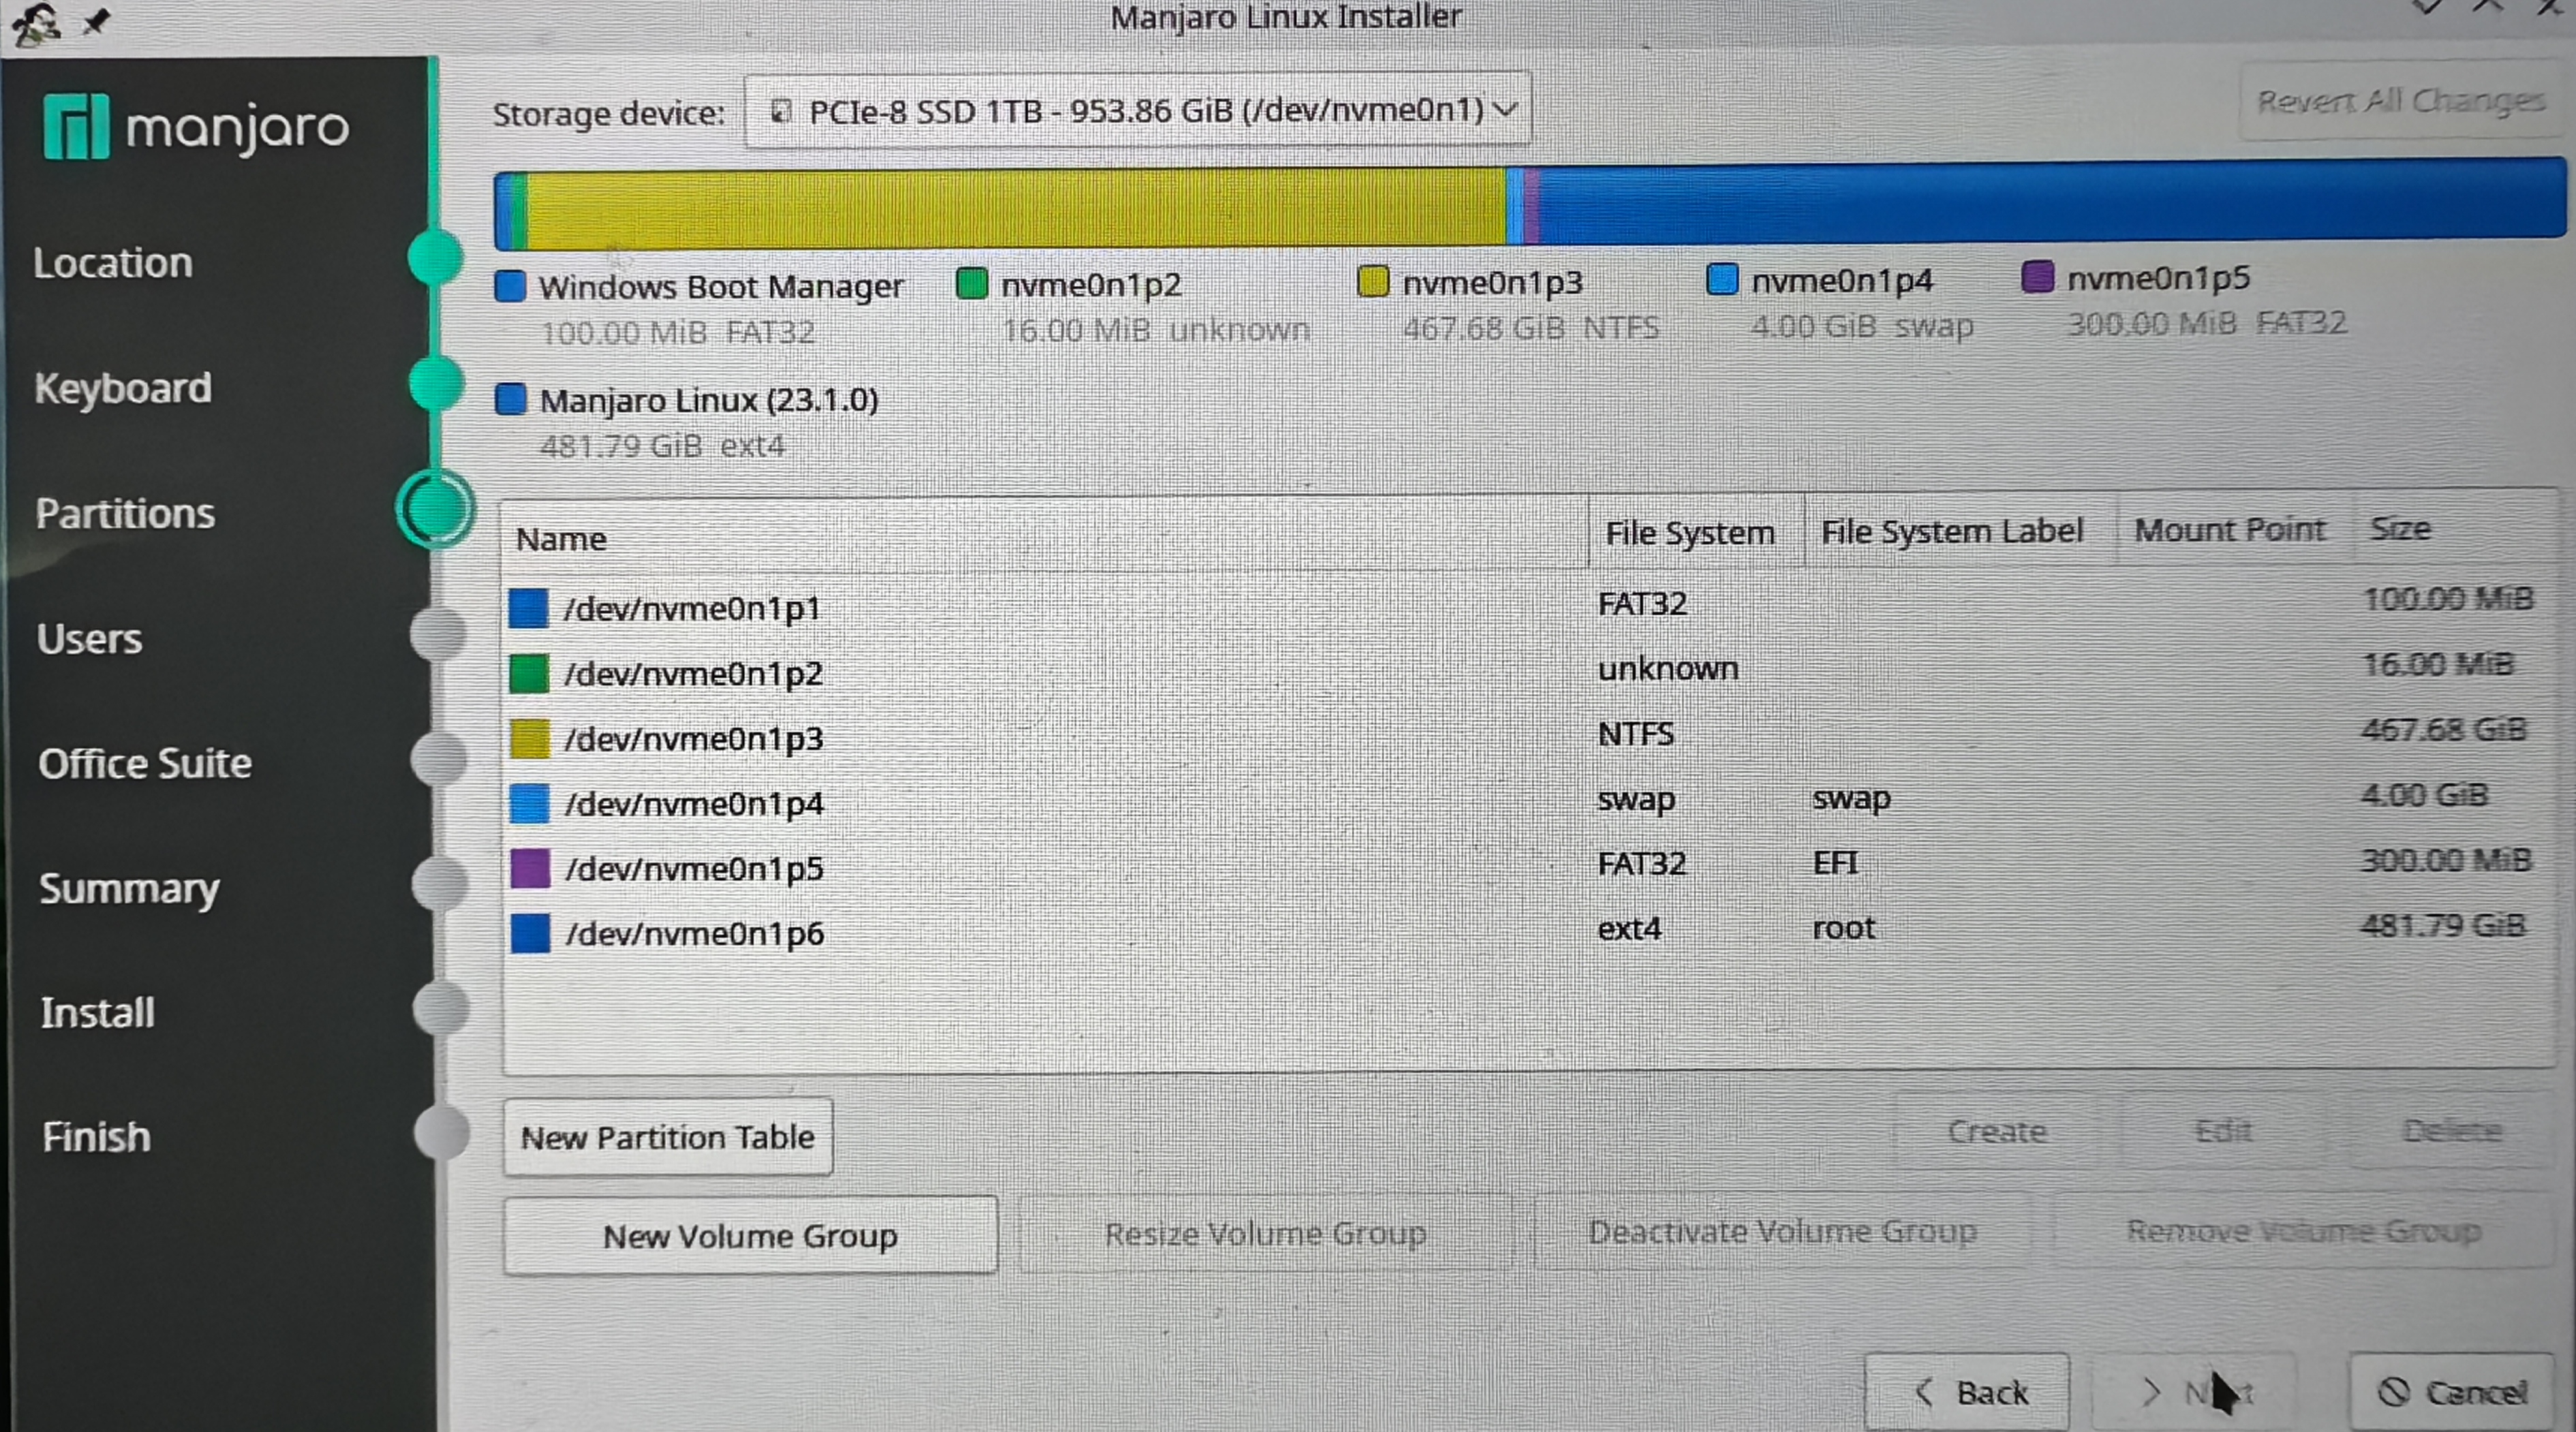Click the pin icon in the title bar

[x=96, y=20]
